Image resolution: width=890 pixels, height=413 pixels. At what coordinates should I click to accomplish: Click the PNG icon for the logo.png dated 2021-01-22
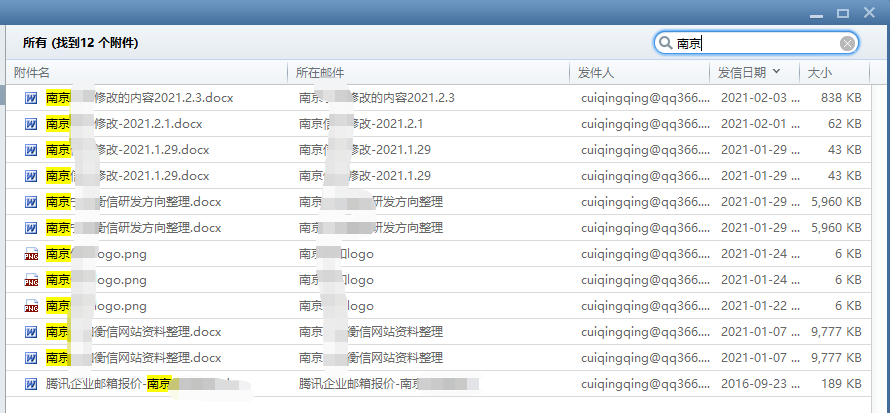(32, 306)
